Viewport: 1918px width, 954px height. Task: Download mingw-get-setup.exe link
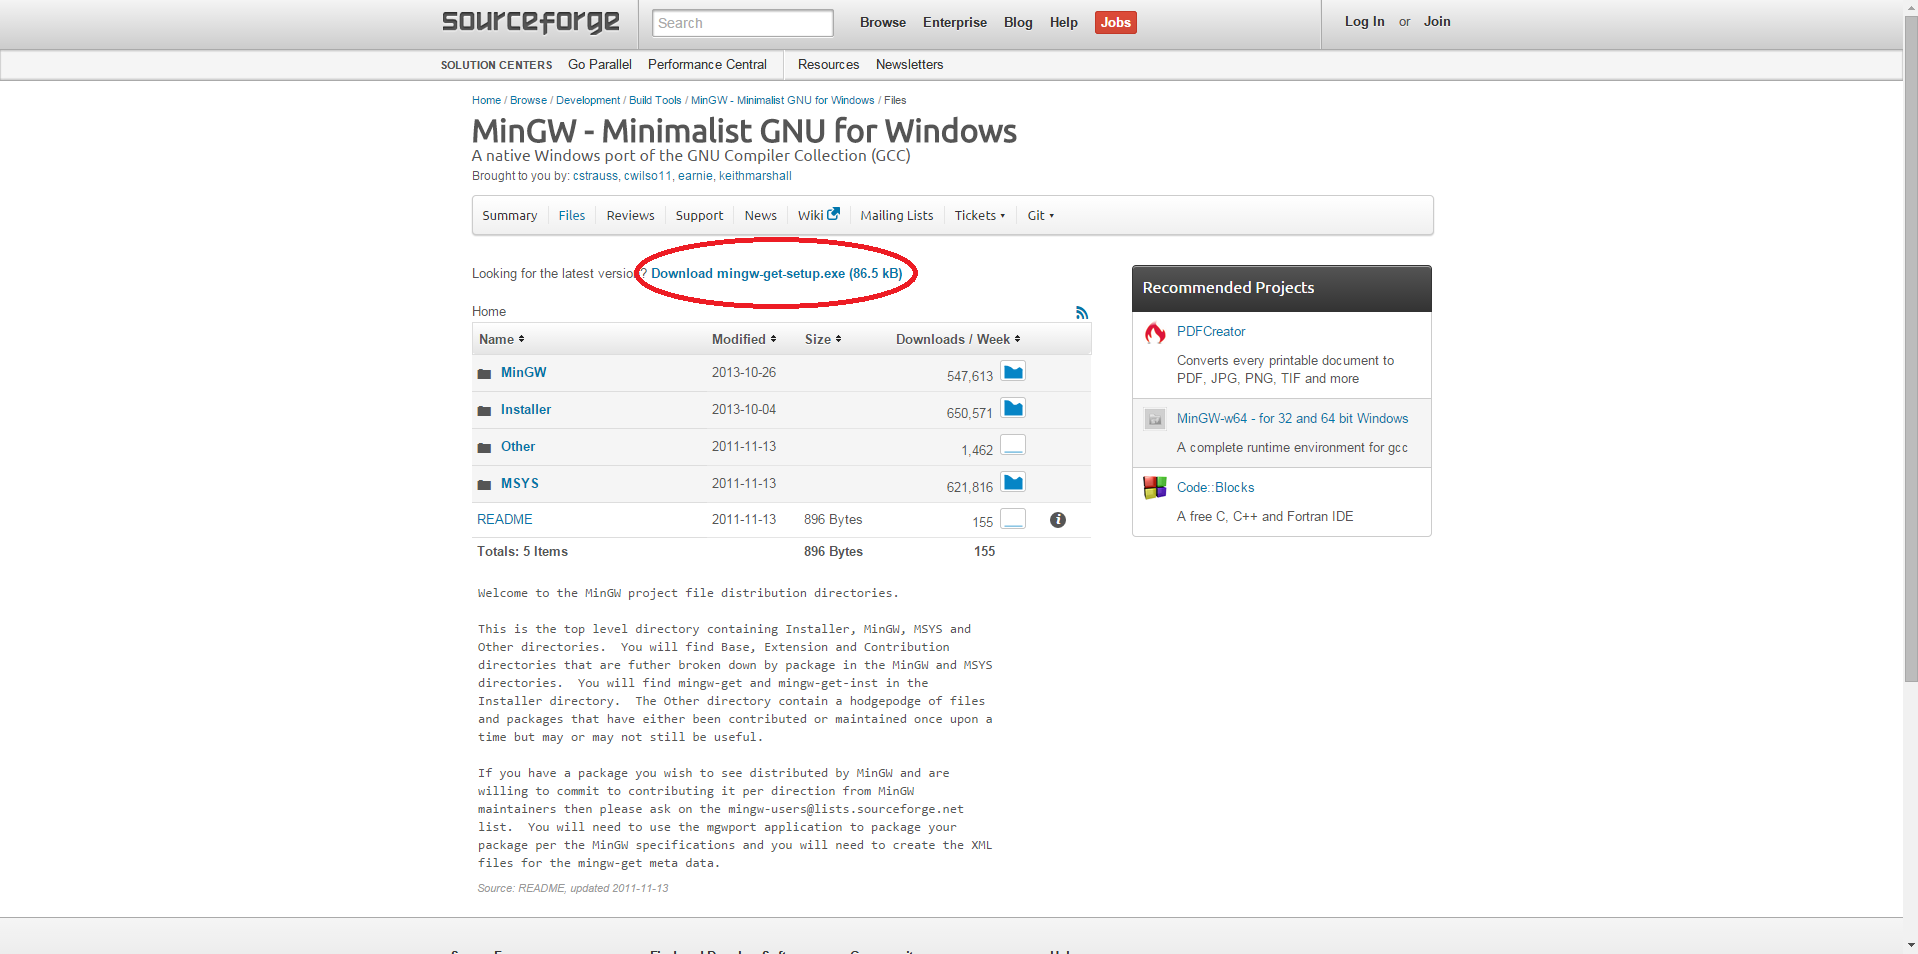point(777,273)
